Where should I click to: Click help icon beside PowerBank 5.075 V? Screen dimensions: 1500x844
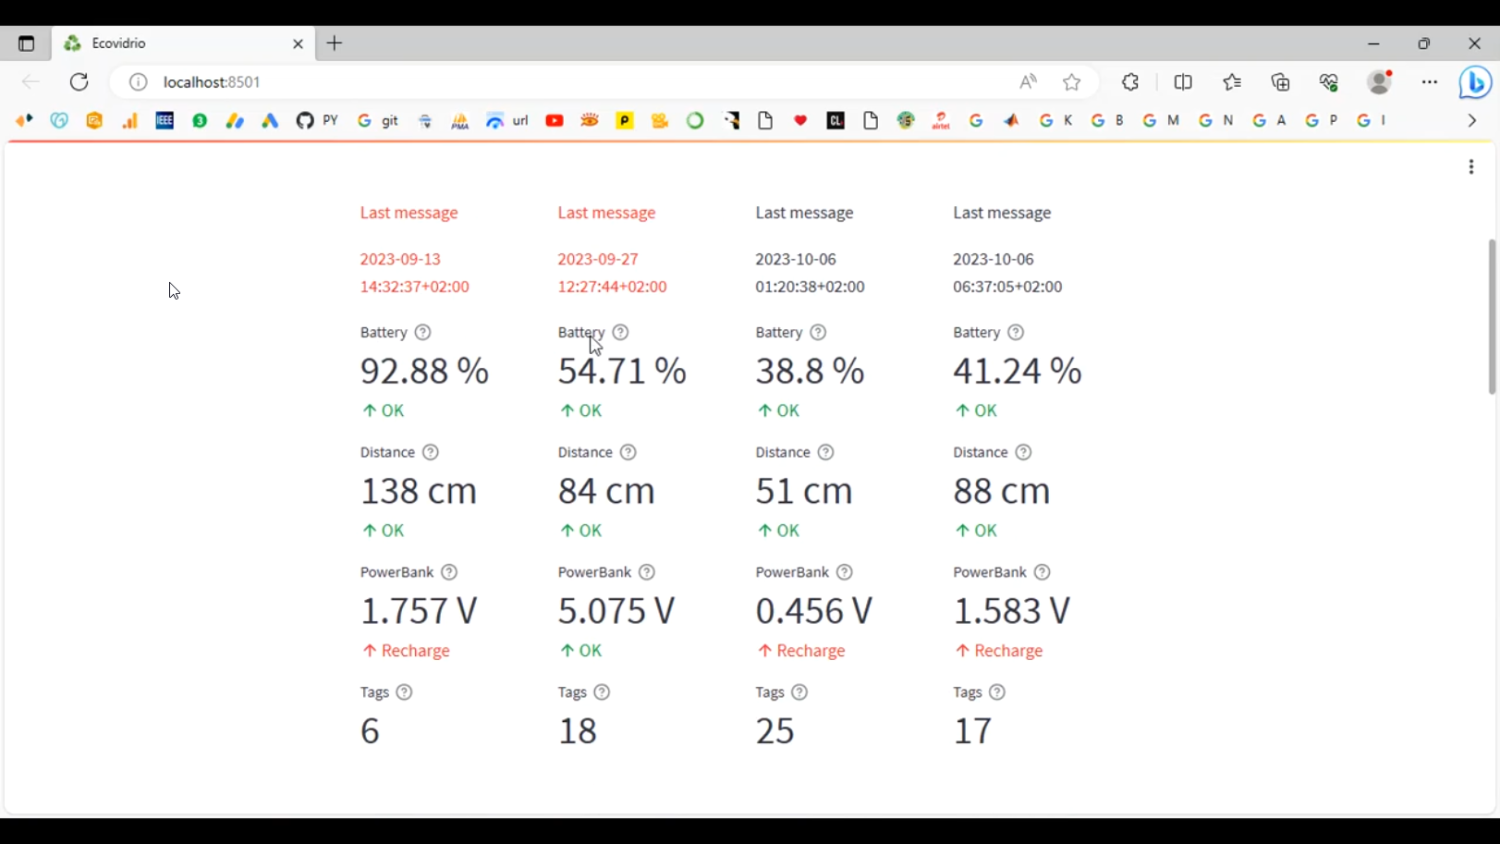pos(647,572)
